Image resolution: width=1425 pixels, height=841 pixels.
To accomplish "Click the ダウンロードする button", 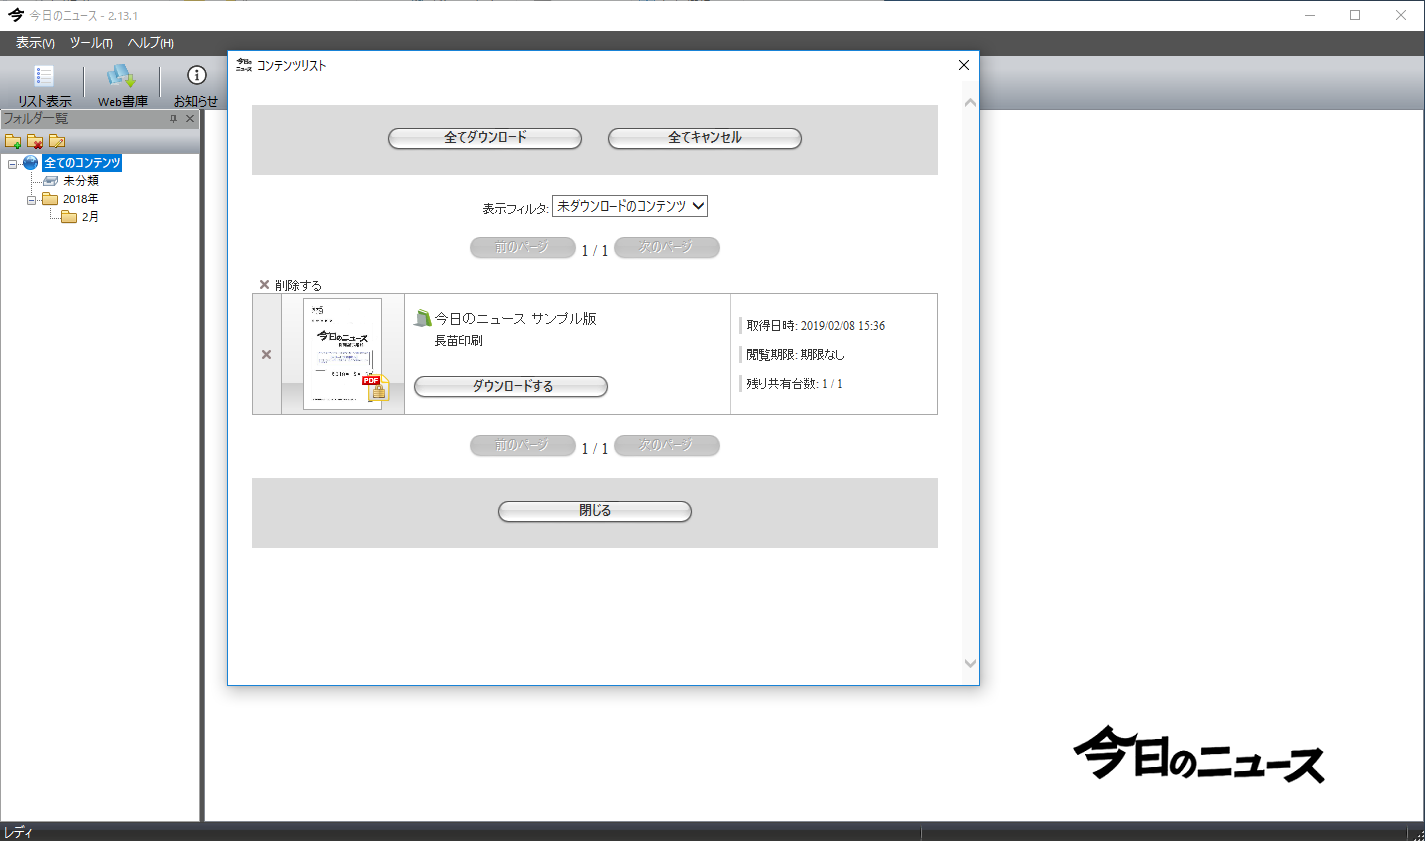I will (511, 386).
